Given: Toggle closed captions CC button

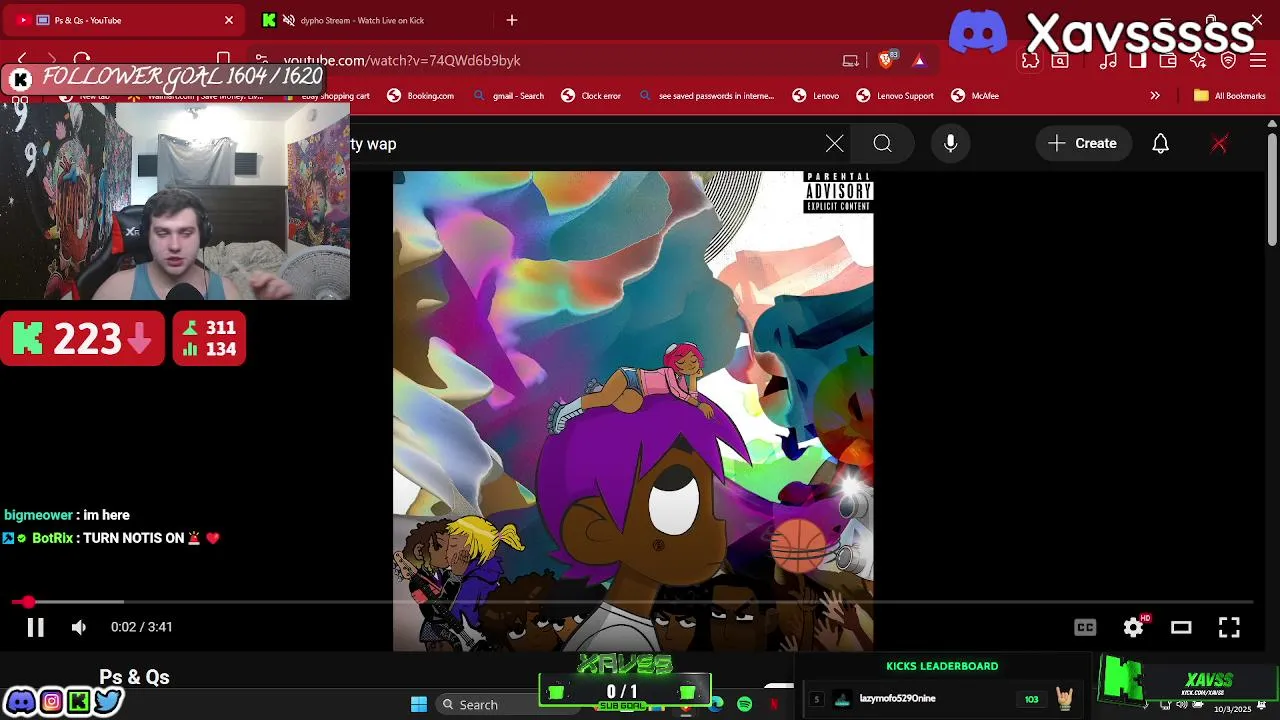Looking at the screenshot, I should click(1085, 628).
